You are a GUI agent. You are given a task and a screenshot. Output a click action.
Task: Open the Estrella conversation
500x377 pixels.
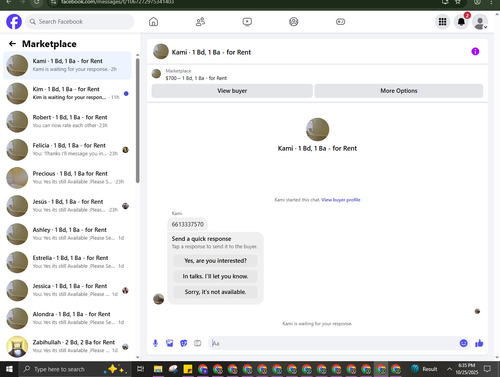[67, 262]
